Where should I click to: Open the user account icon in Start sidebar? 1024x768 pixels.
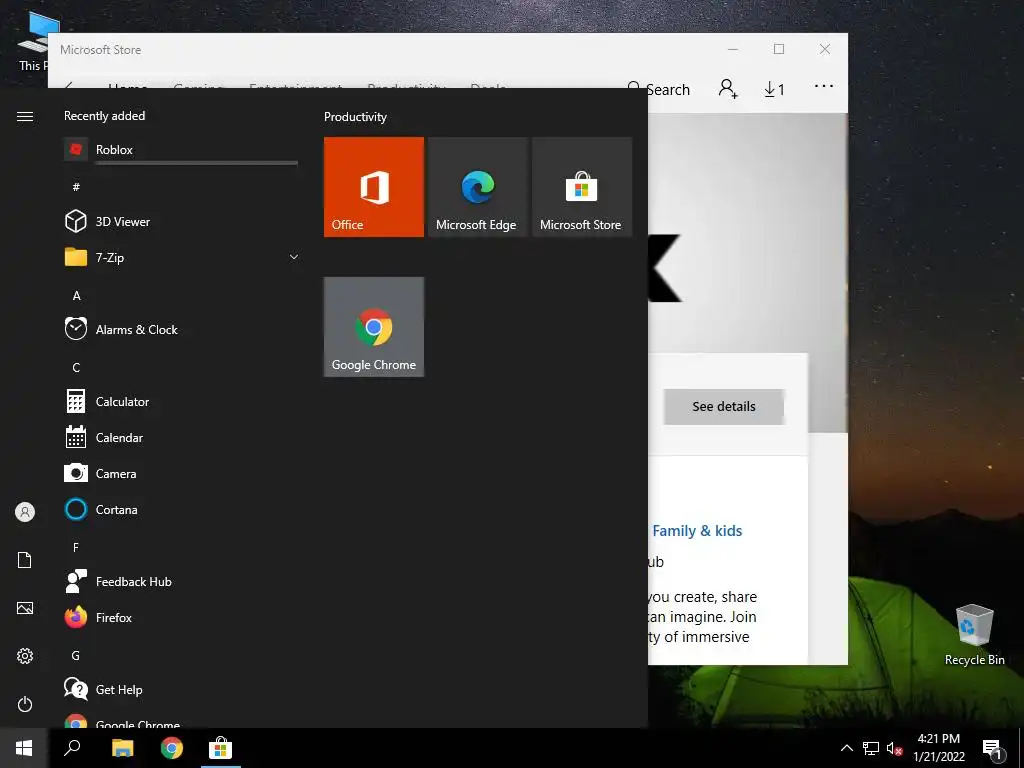tap(25, 512)
